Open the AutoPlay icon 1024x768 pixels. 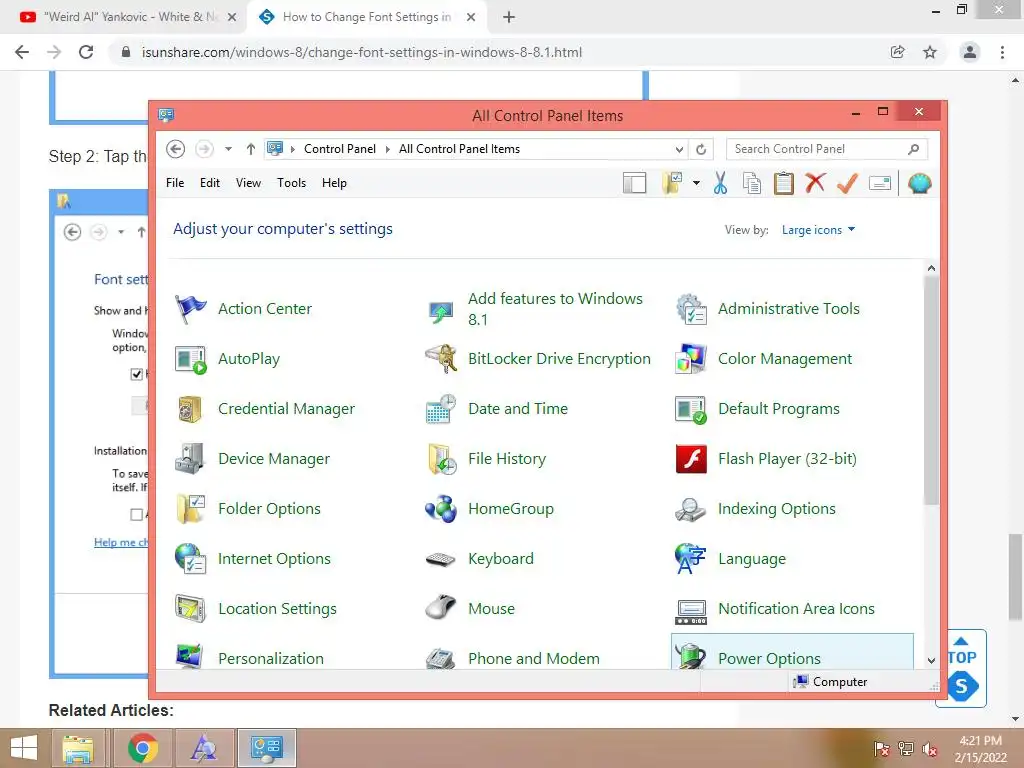point(190,359)
